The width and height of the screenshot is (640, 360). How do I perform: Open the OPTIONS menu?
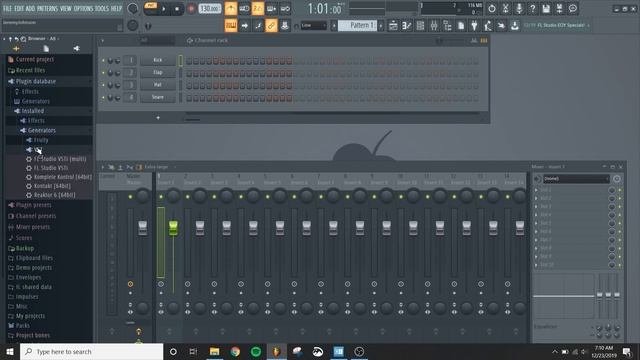(x=83, y=9)
